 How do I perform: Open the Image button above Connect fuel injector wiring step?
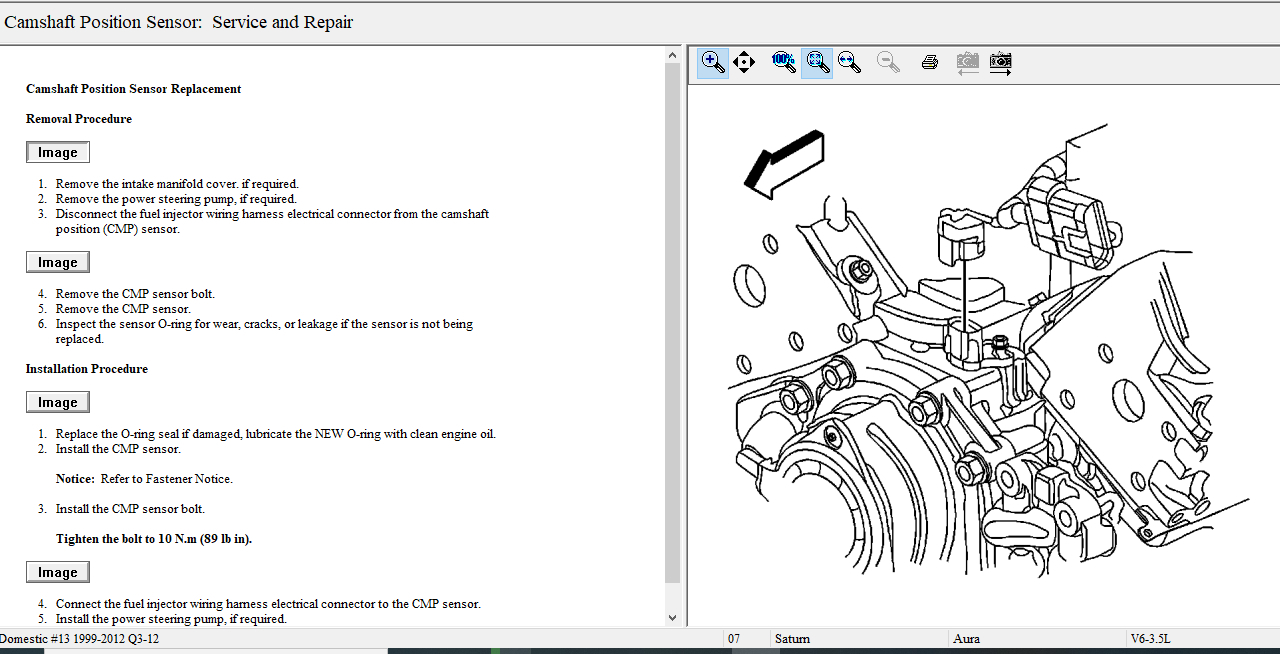(58, 572)
